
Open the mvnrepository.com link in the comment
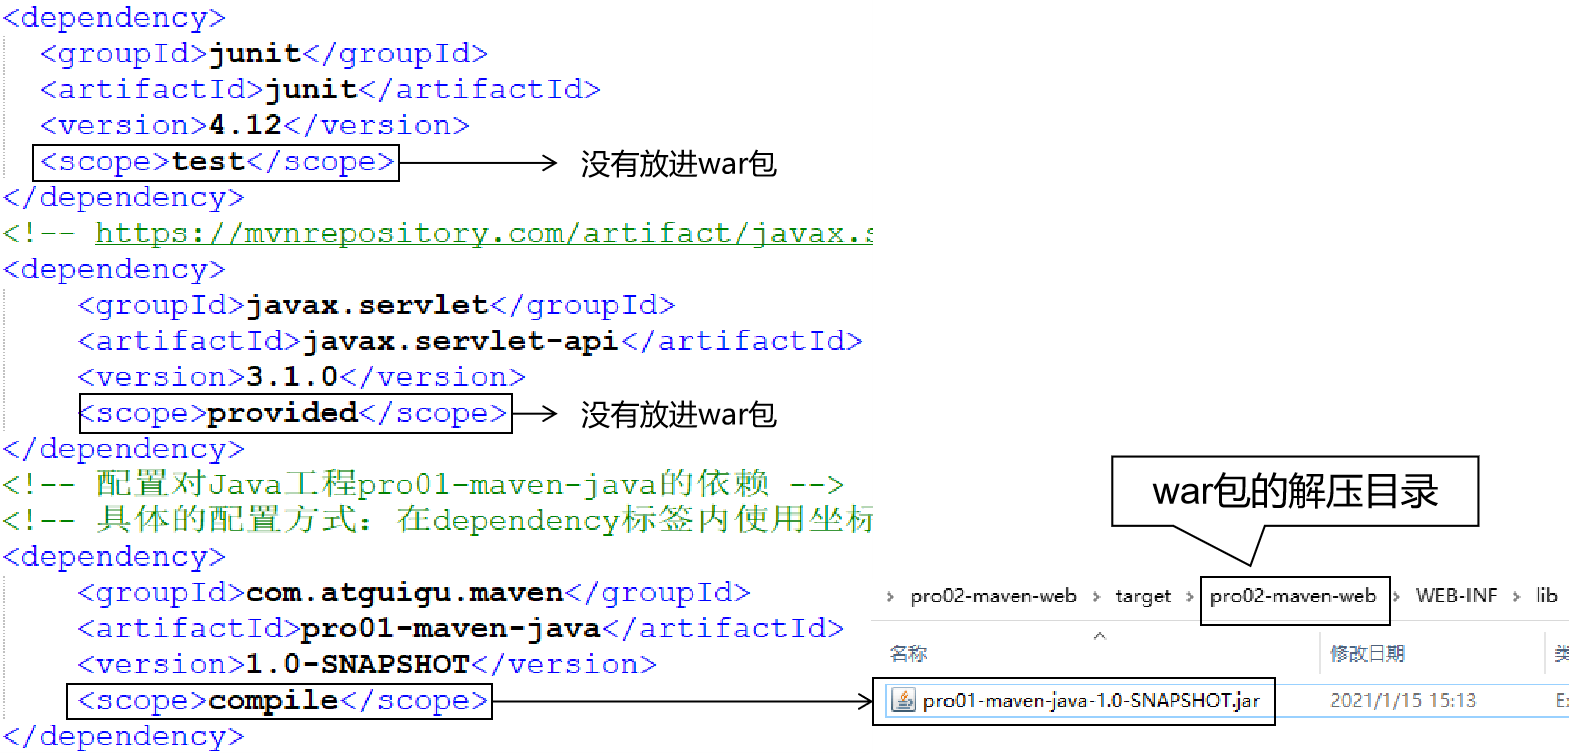(x=484, y=233)
